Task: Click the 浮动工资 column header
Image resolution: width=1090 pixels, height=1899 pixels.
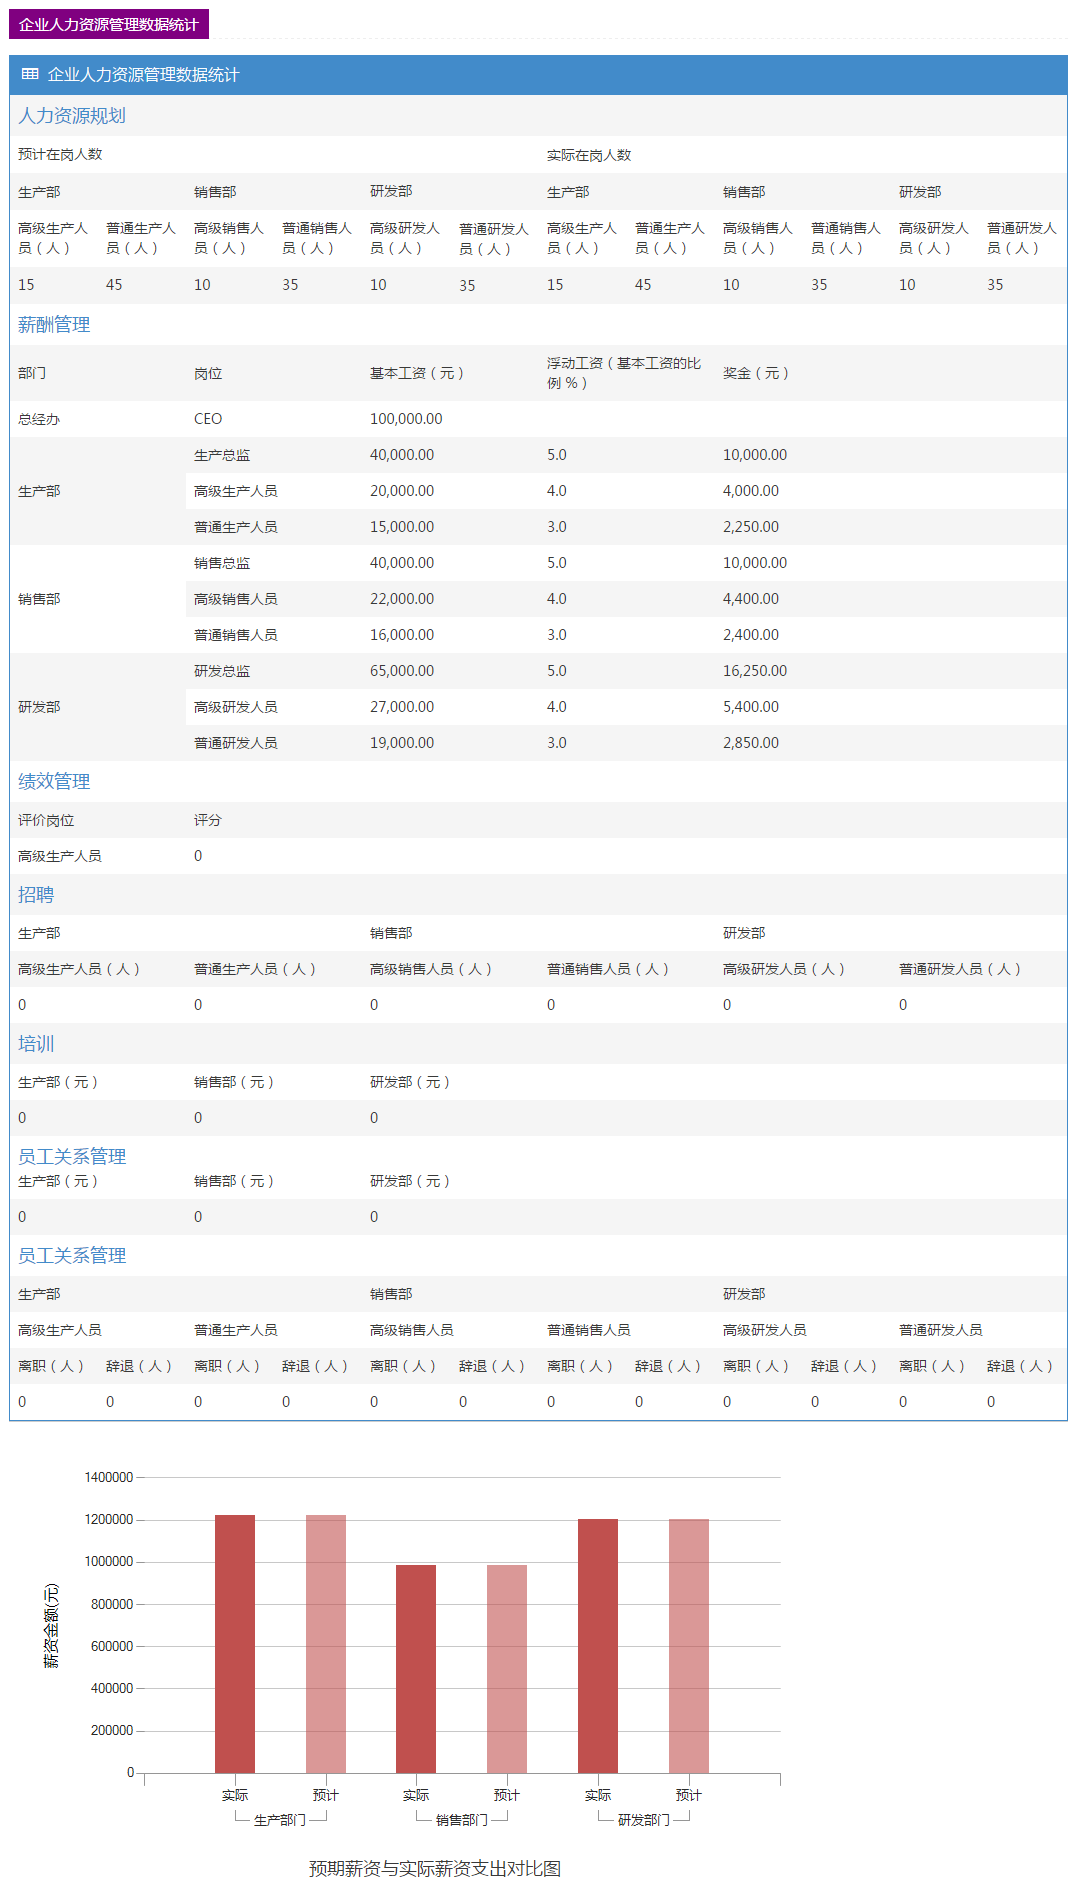Action: pos(624,373)
